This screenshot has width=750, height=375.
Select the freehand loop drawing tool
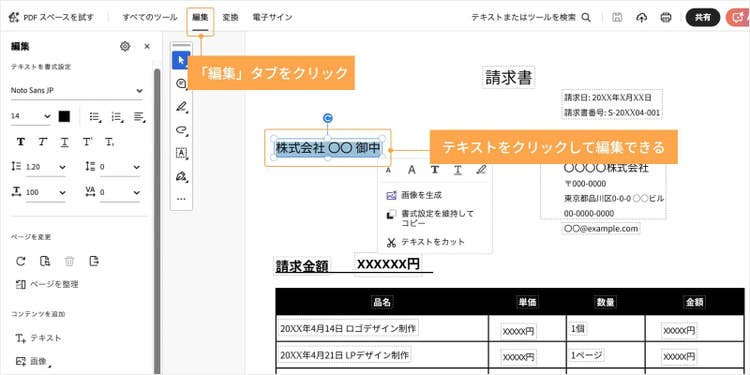pos(181,130)
